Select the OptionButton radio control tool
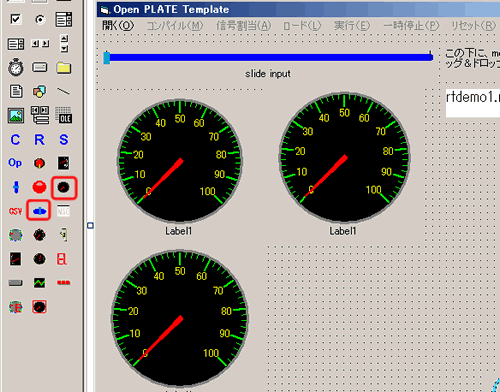The height and width of the screenshot is (392, 500). click(40, 19)
